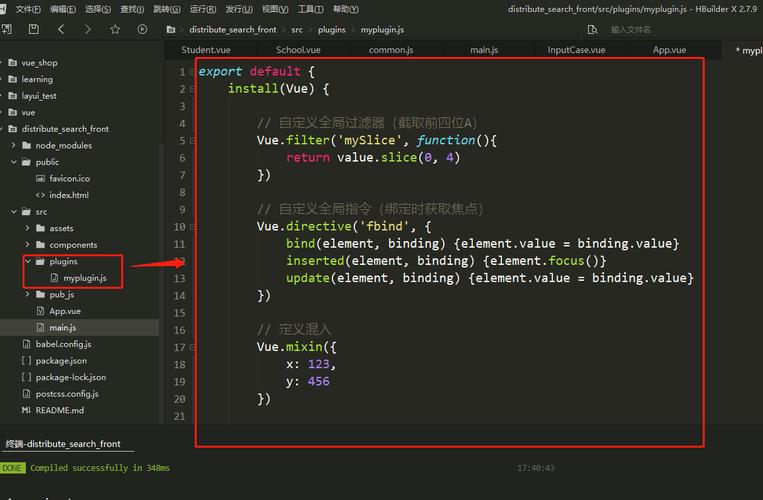Screen dimensions: 763x500
Task: Open the 文件(F) menu
Action: pyautogui.click(x=28, y=9)
